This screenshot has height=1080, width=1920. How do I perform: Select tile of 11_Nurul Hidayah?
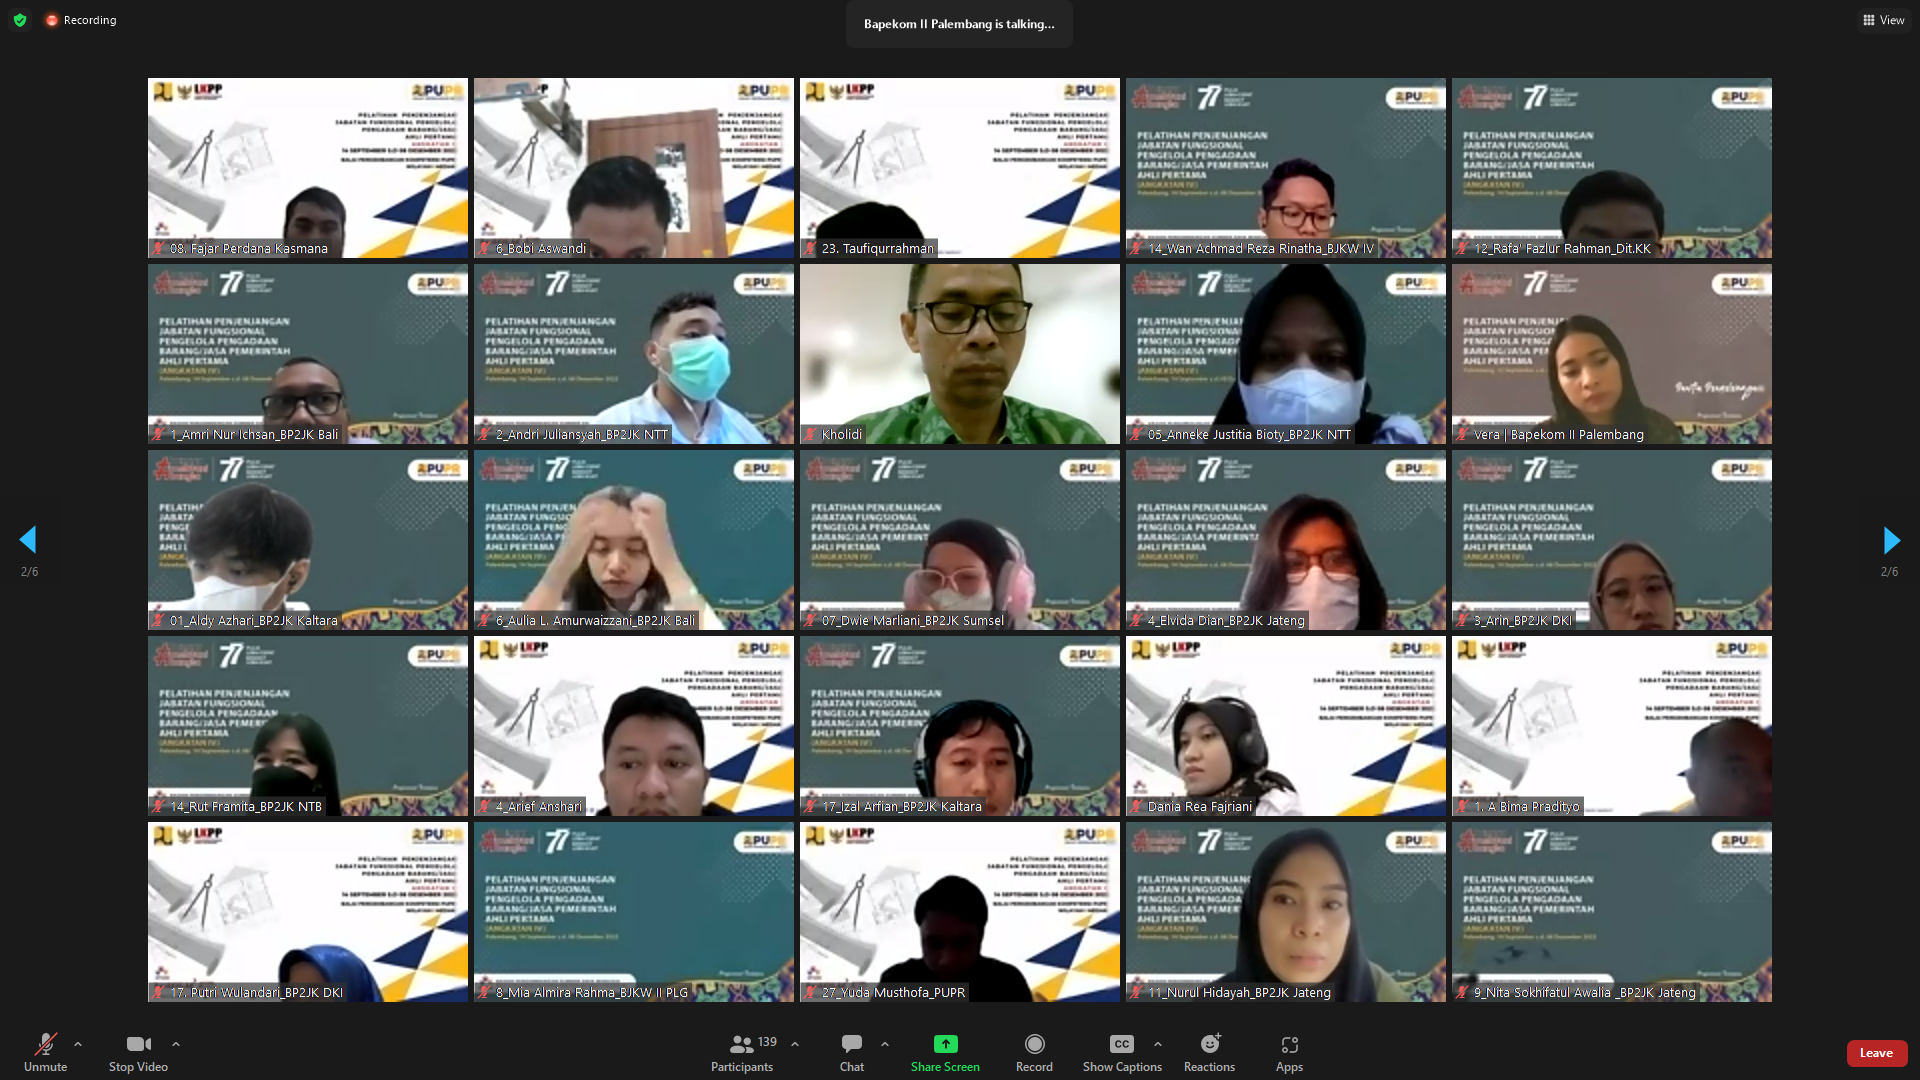tap(1286, 912)
